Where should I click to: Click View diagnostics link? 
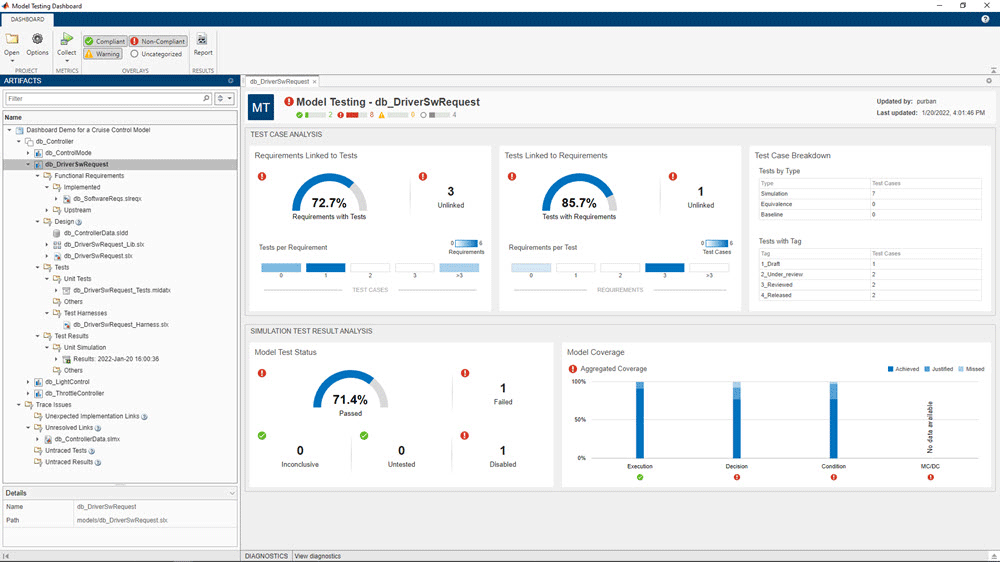pyautogui.click(x=317, y=556)
